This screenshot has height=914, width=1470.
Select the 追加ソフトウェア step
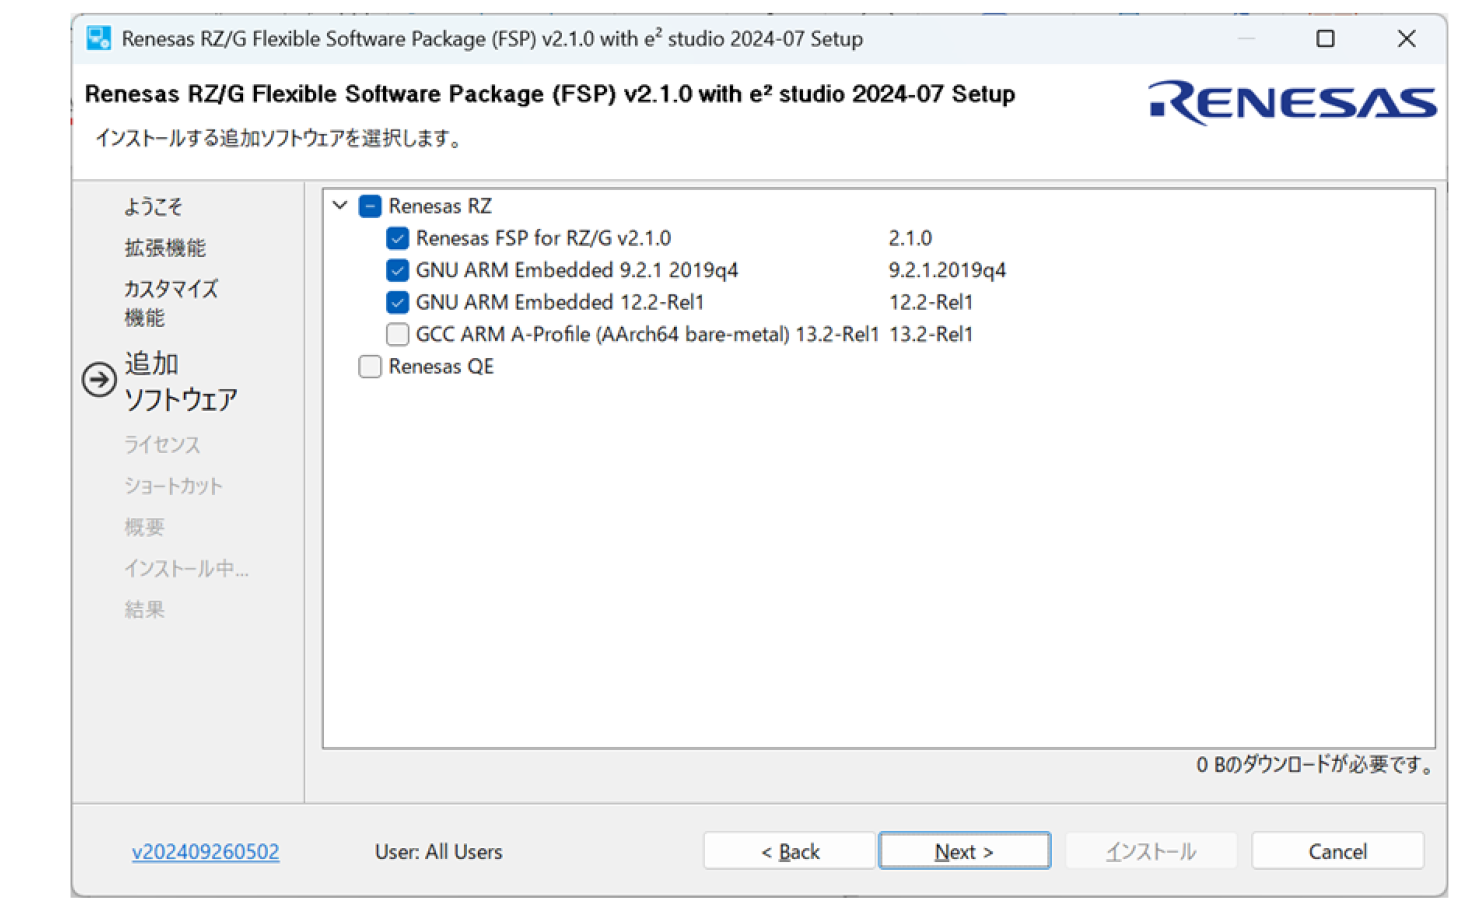pos(181,381)
